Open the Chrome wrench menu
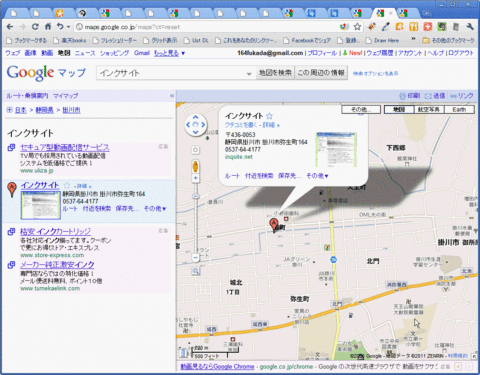Screen dimensions: 480x375 [x=470, y=27]
